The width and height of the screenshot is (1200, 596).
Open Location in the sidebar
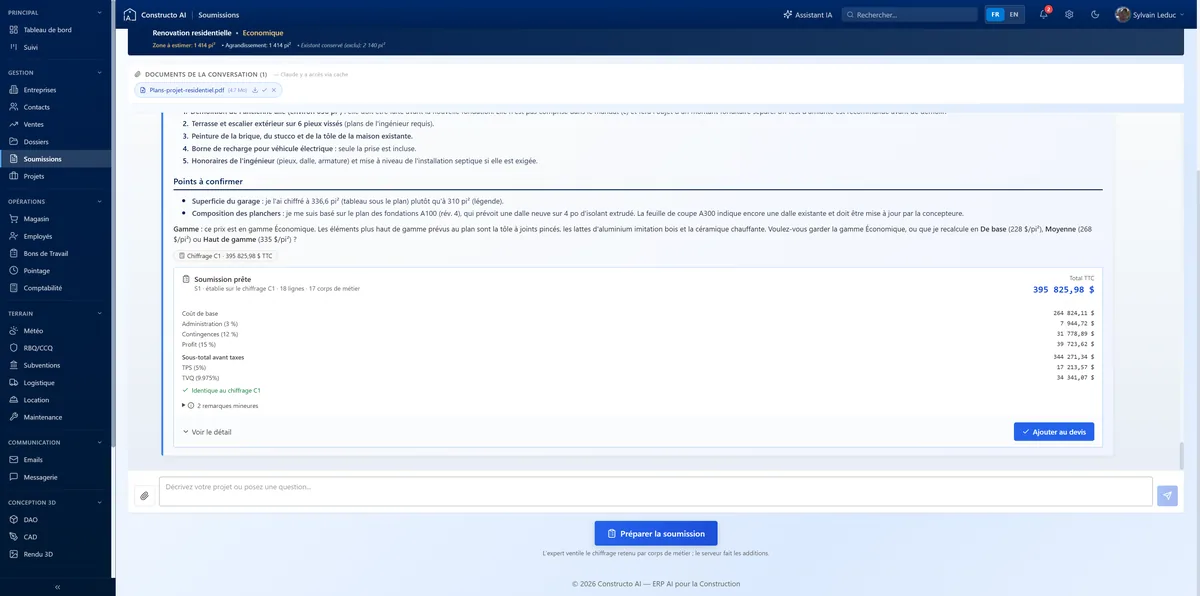pos(56,400)
